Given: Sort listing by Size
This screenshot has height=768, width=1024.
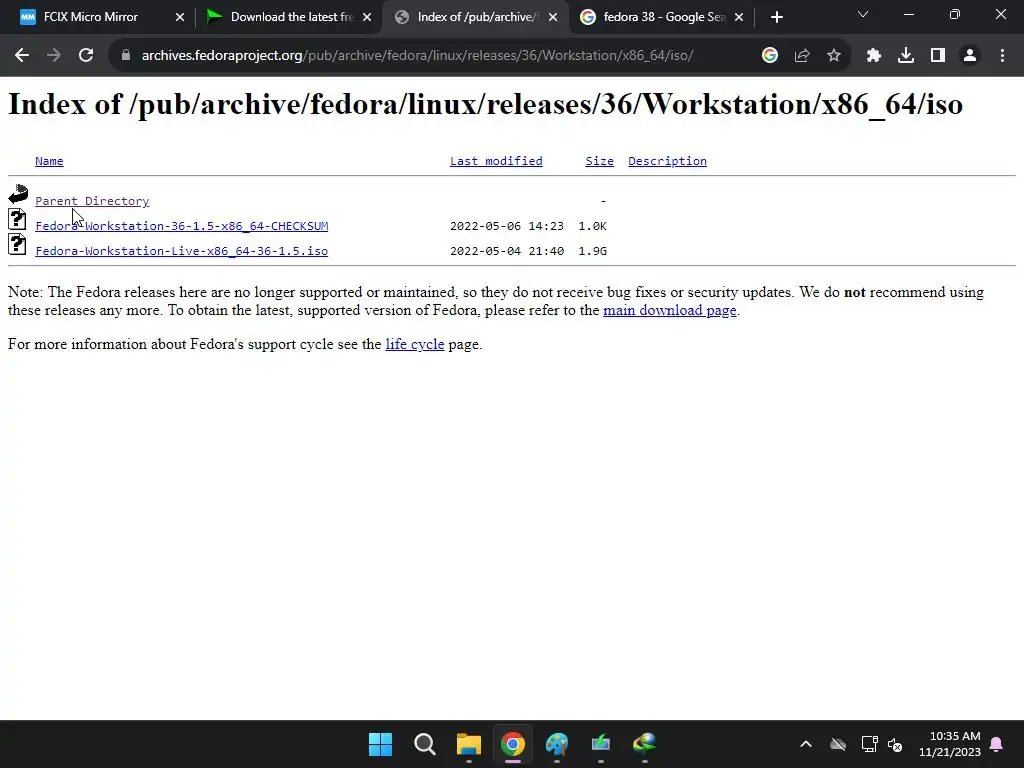Looking at the screenshot, I should [x=600, y=161].
